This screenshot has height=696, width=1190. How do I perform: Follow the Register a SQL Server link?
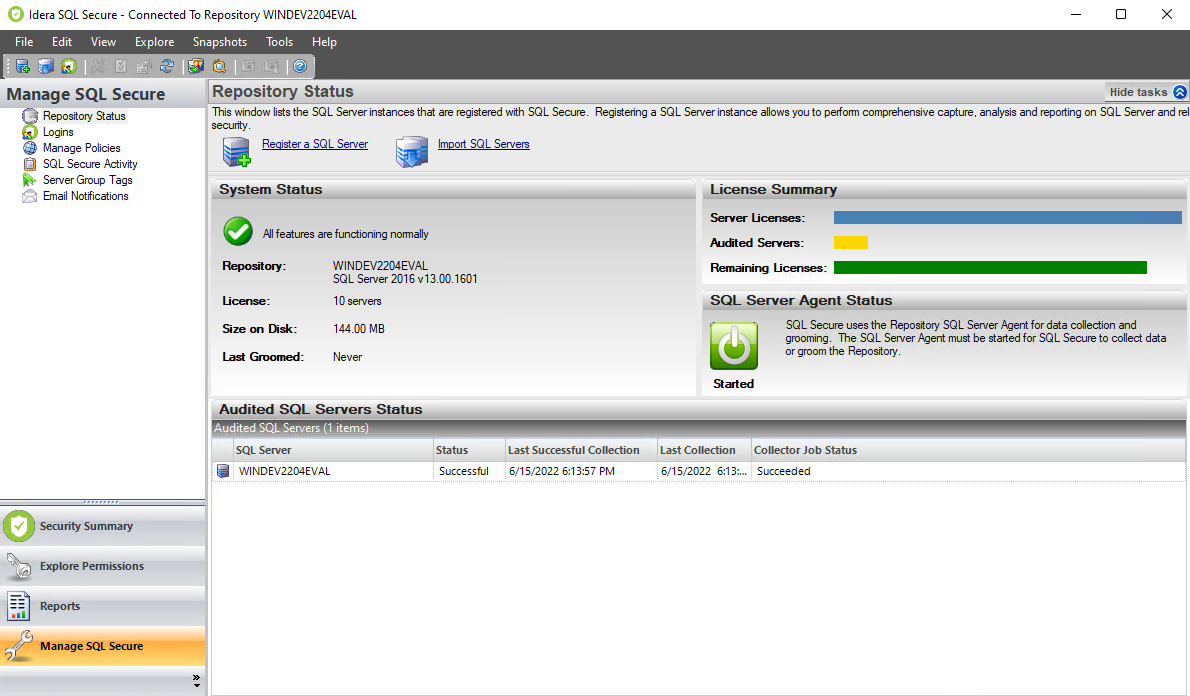coord(315,144)
